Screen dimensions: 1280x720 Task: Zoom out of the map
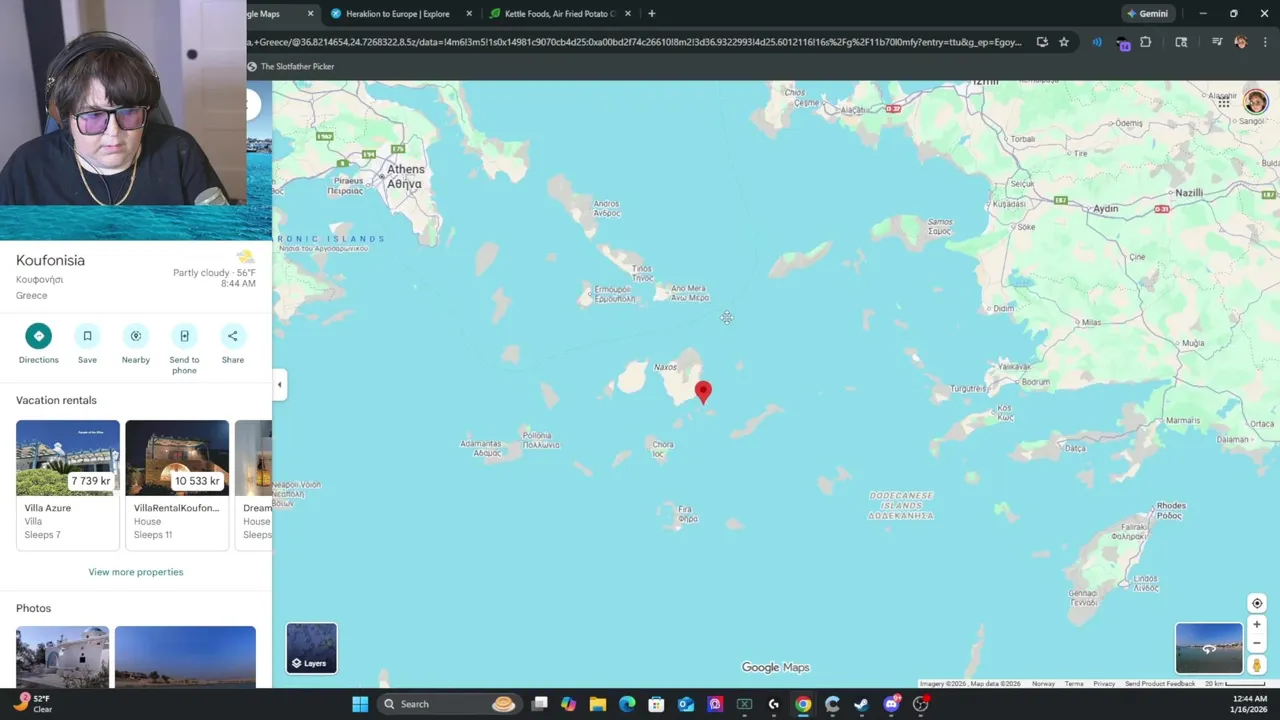click(x=1257, y=643)
